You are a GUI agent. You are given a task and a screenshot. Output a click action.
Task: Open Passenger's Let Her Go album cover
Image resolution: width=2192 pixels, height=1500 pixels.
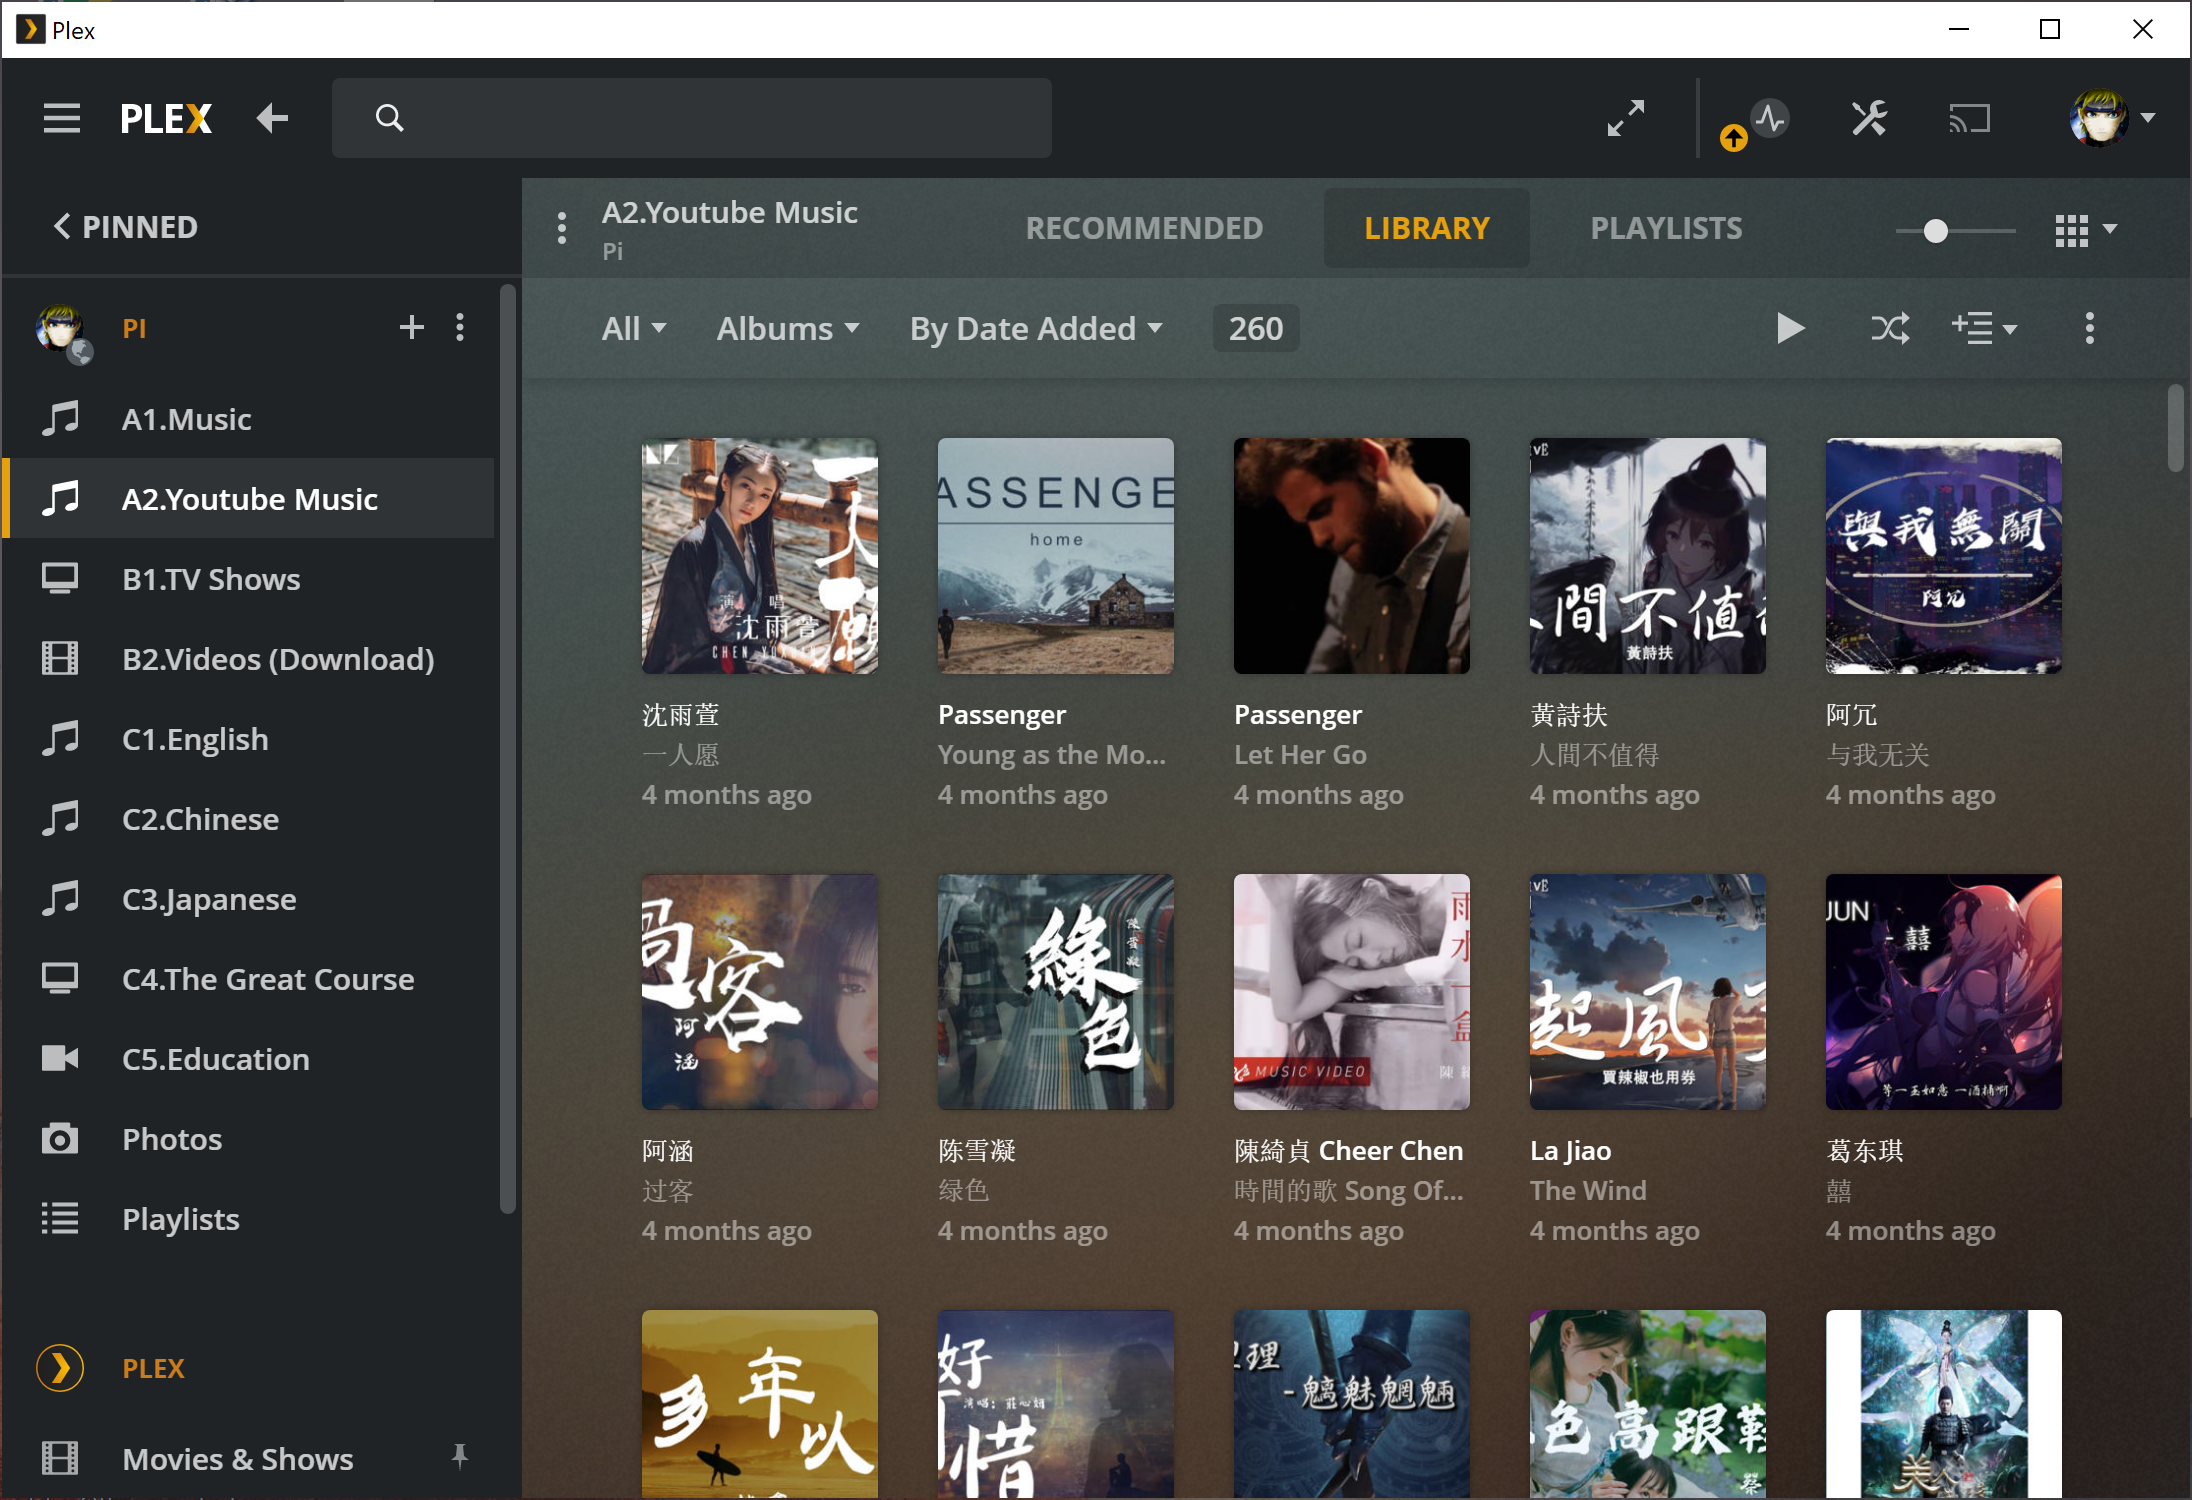(x=1351, y=556)
